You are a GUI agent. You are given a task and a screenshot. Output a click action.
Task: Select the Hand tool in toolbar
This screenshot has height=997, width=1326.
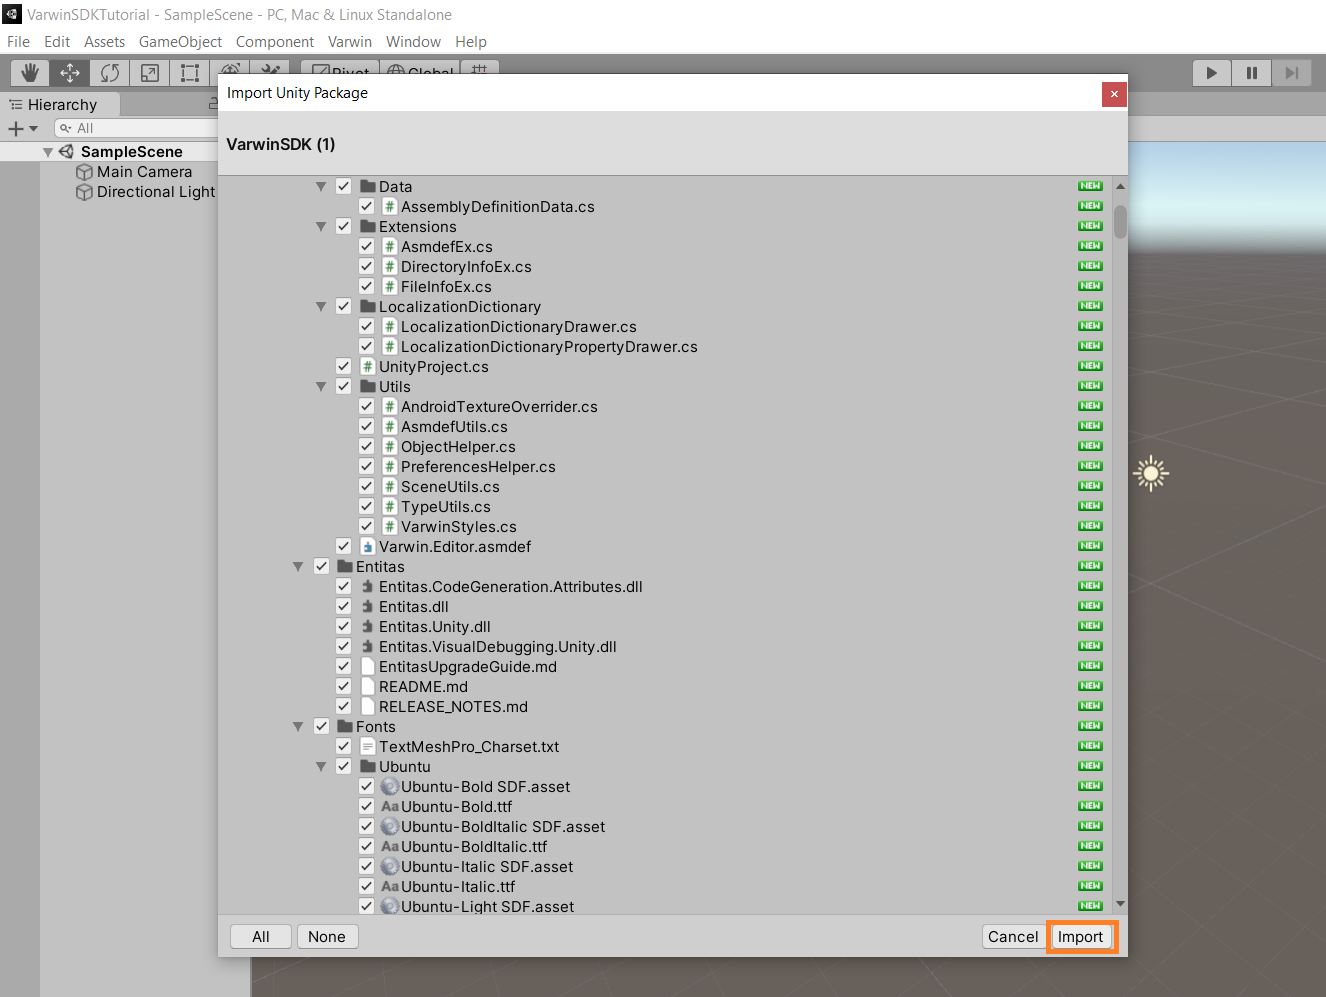(x=30, y=73)
